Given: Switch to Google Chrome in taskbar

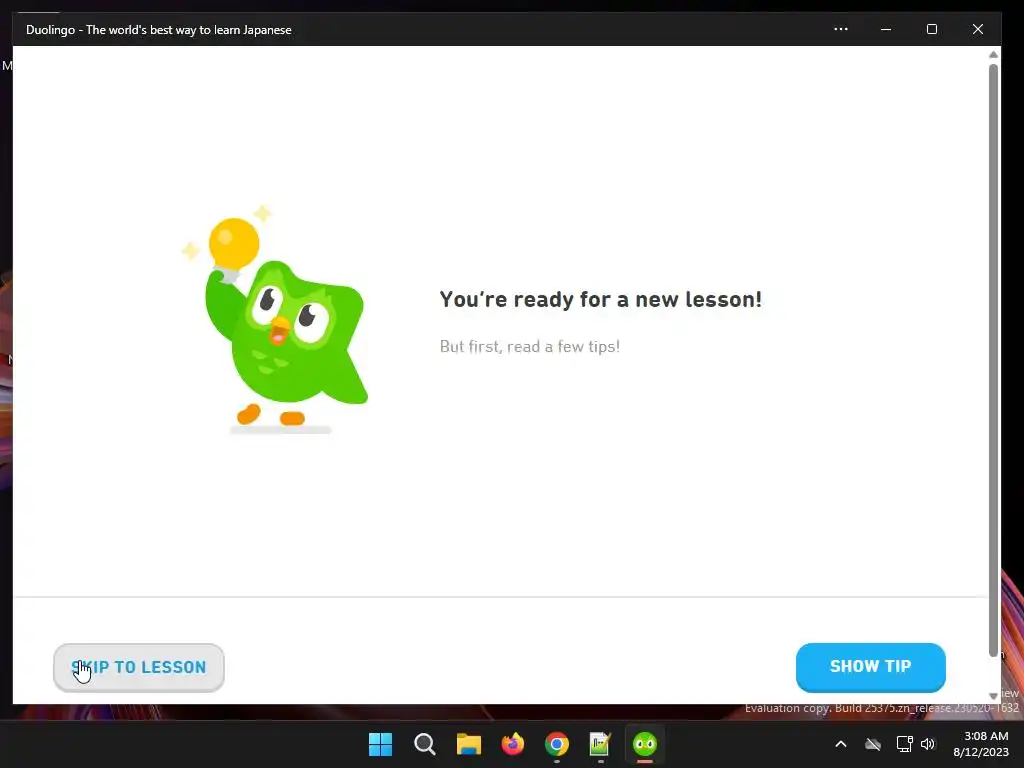Looking at the screenshot, I should point(556,744).
